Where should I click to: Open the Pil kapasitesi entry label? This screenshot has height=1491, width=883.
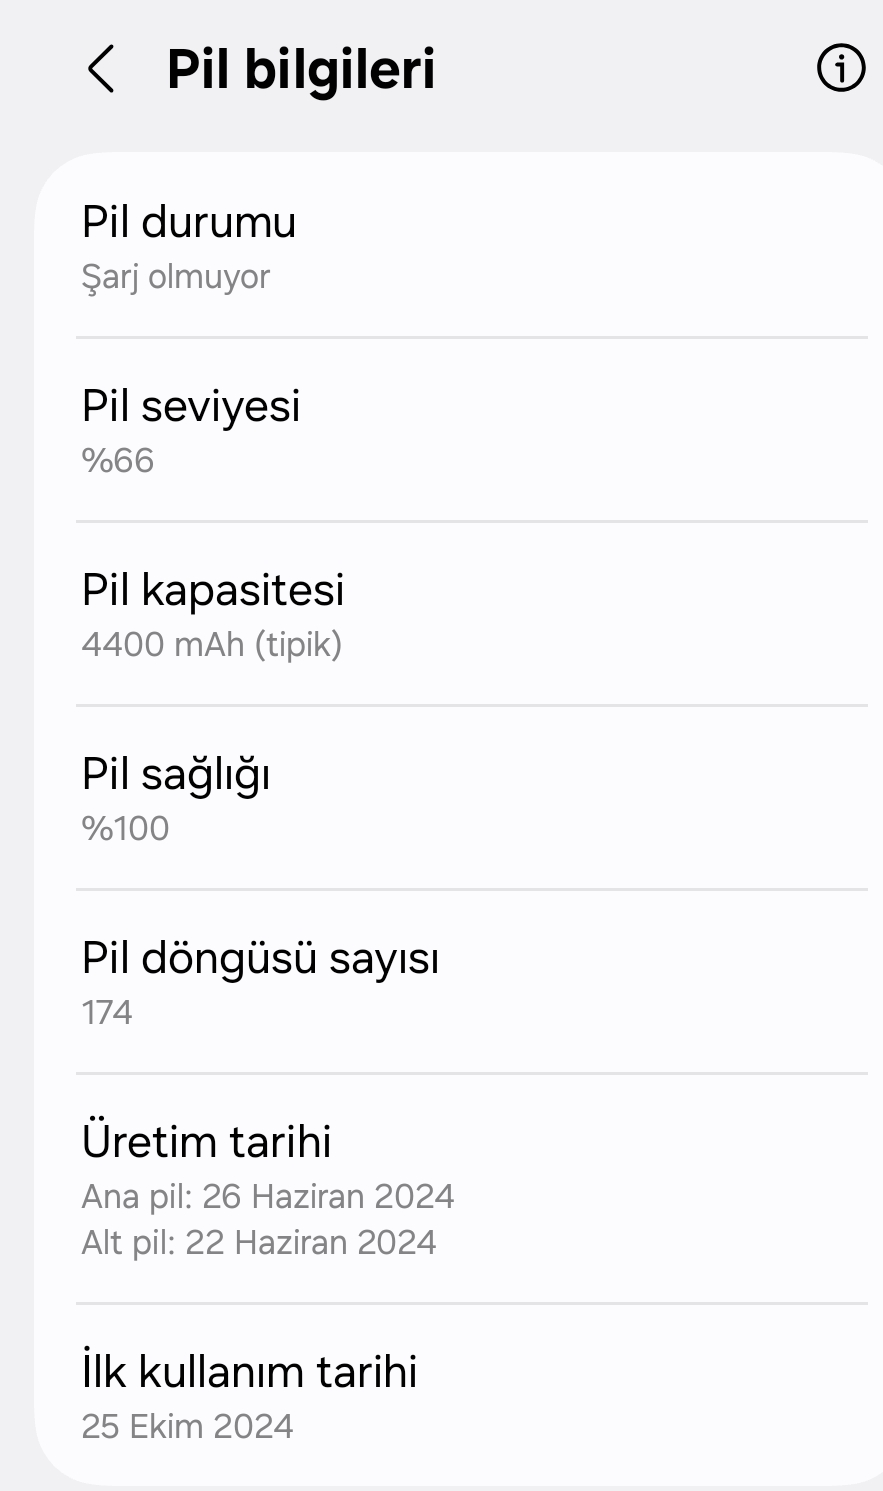(213, 590)
